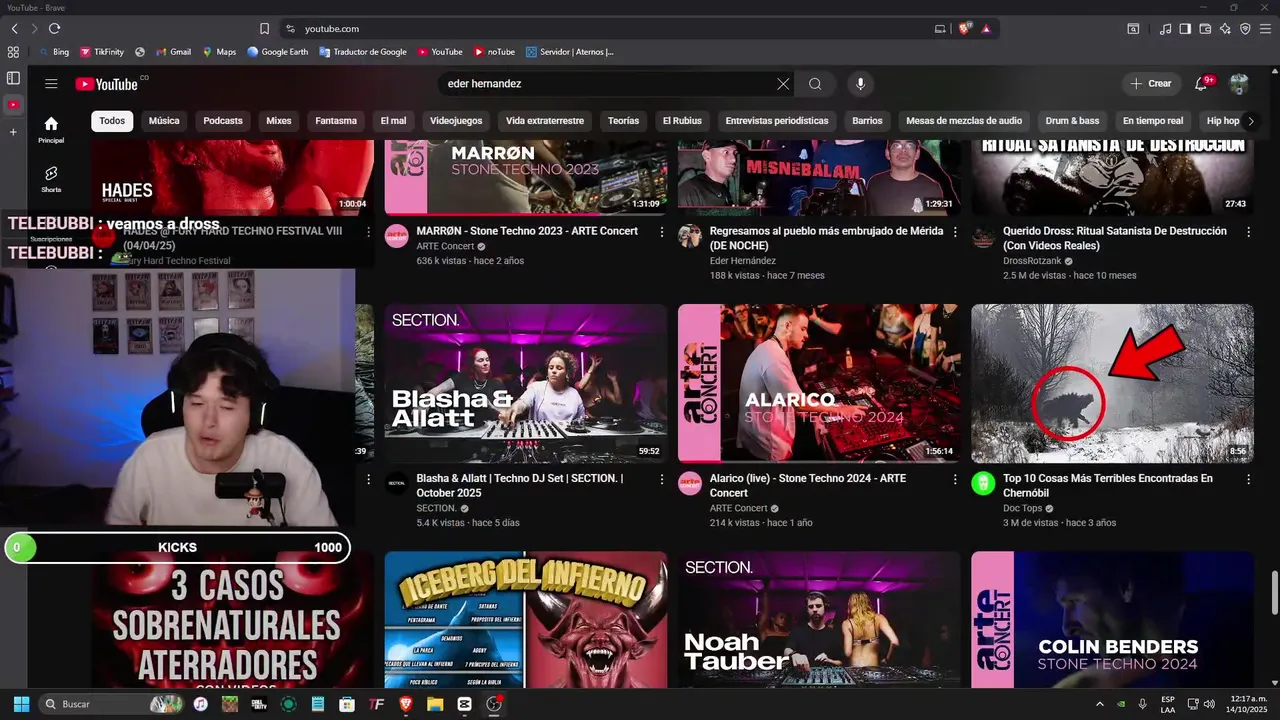Open the account avatar menu
Image resolution: width=1280 pixels, height=720 pixels.
pyautogui.click(x=1239, y=84)
